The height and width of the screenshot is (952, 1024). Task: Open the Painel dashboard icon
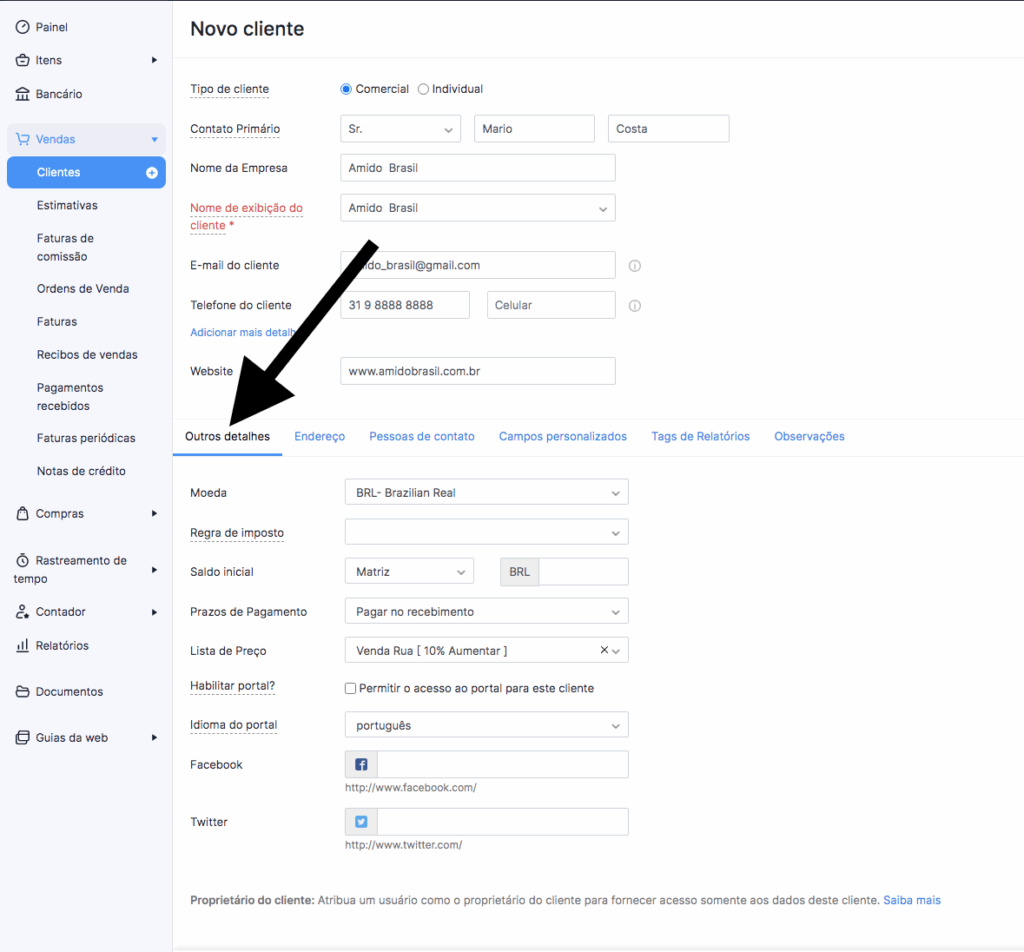(x=22, y=27)
